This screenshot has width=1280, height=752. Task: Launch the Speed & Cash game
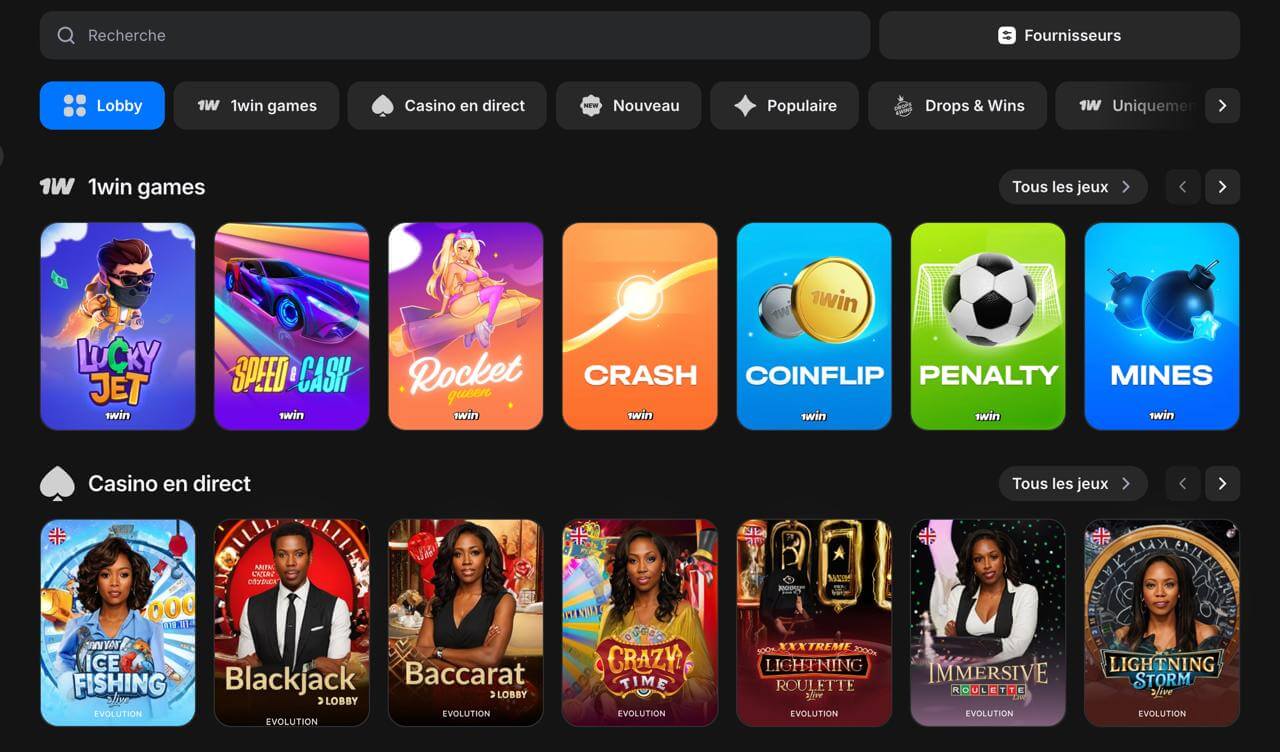tap(292, 326)
